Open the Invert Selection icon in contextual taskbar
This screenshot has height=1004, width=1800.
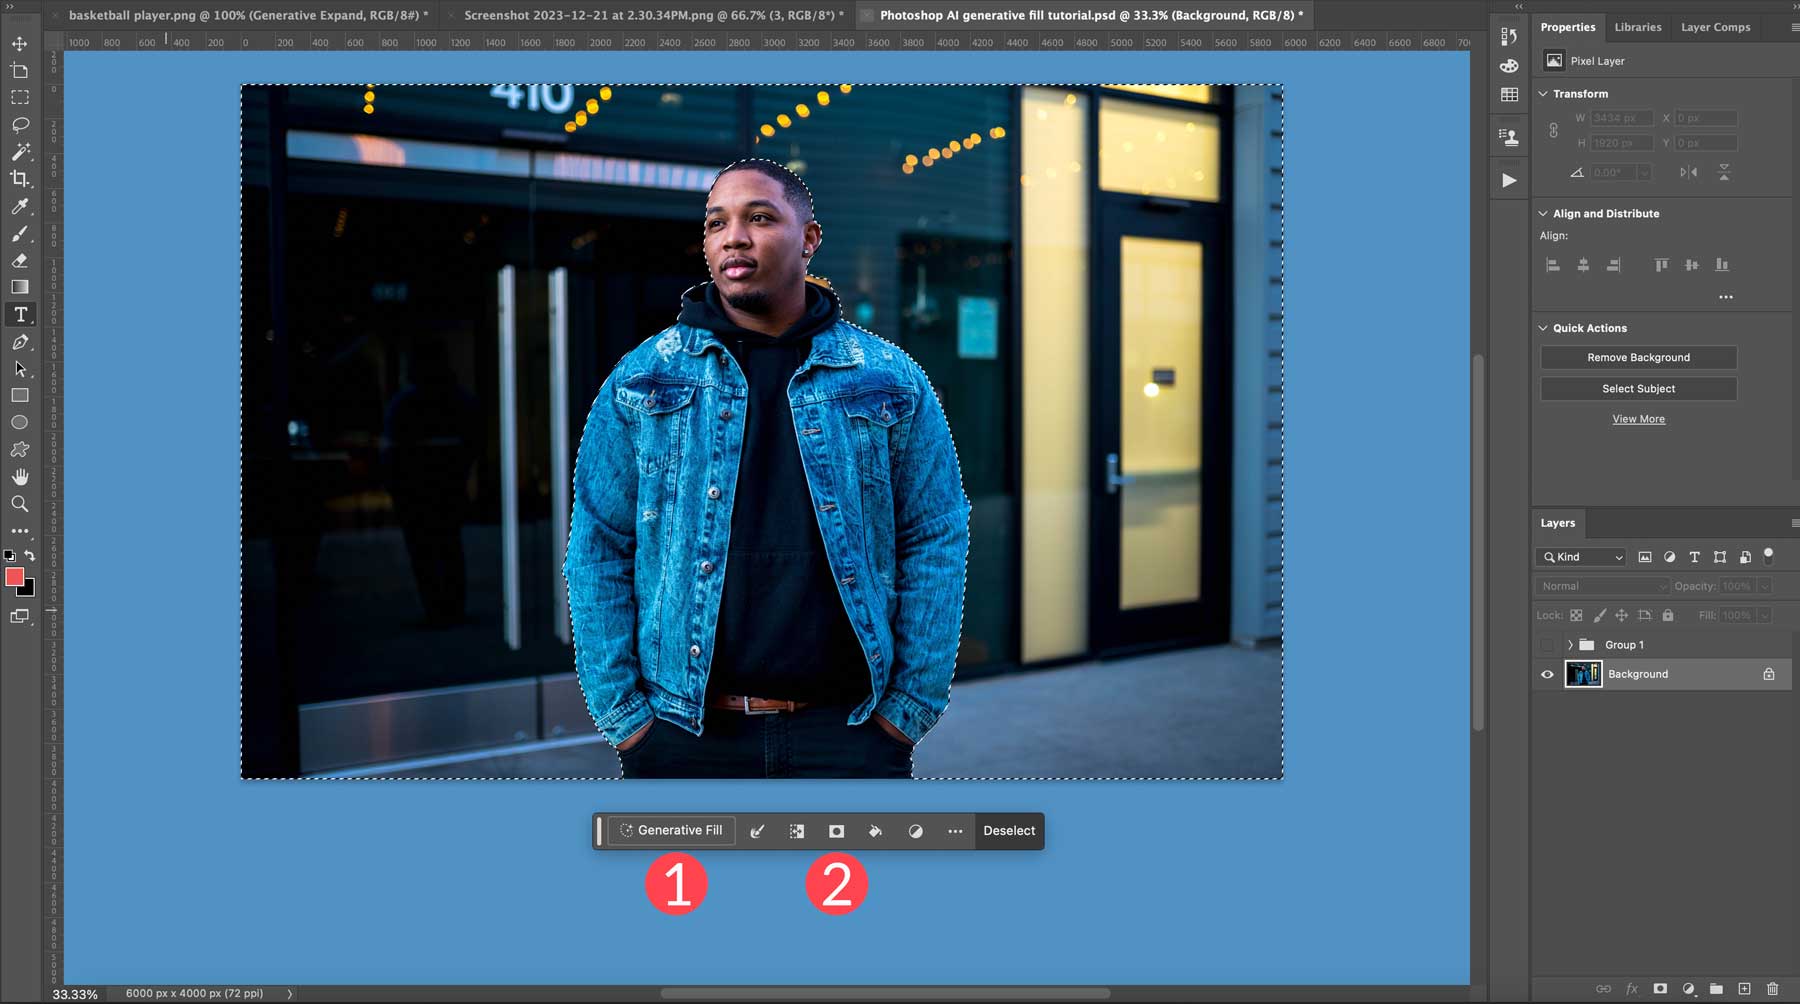click(x=796, y=830)
